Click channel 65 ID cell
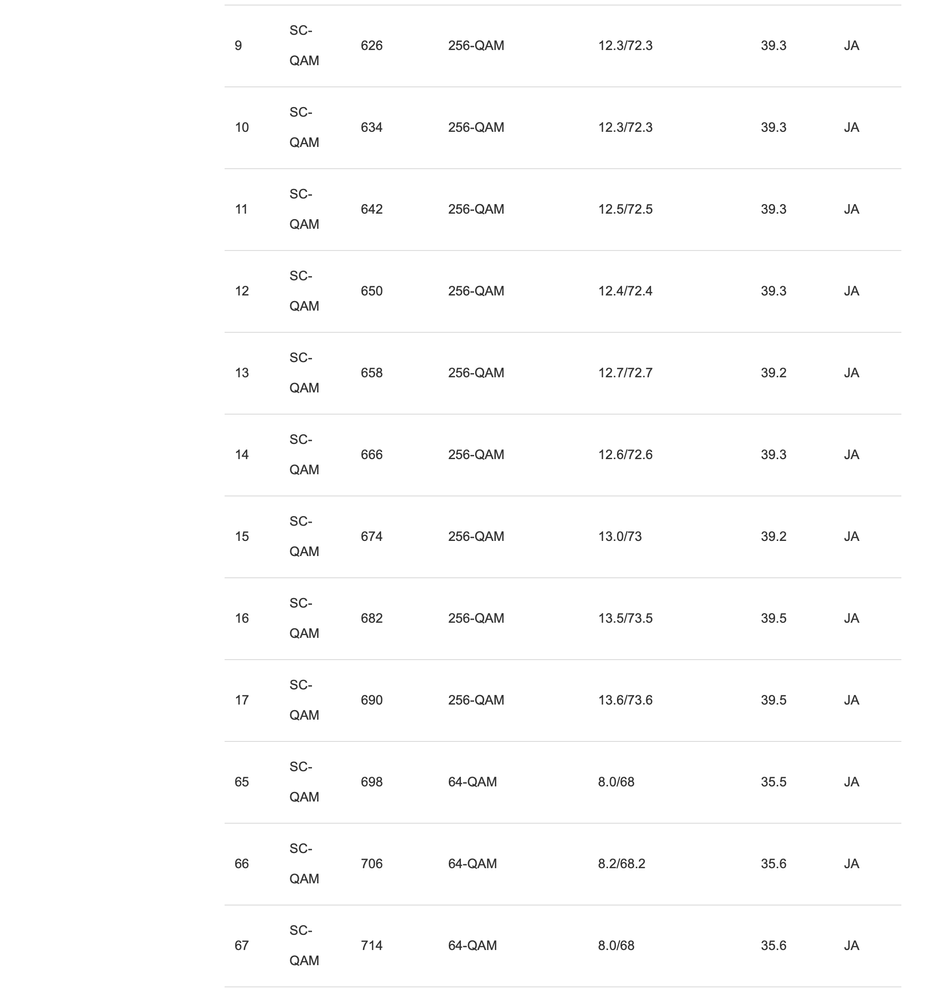 241,782
